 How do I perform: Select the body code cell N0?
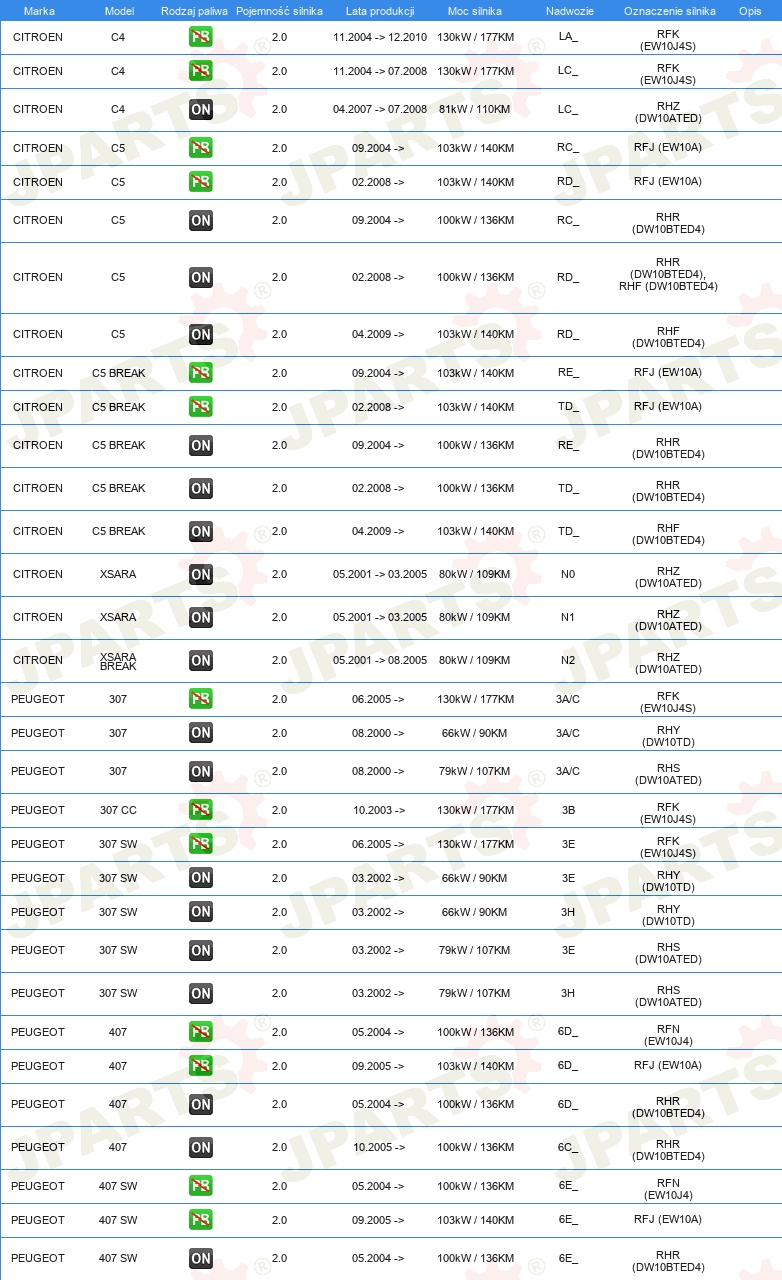pos(568,574)
